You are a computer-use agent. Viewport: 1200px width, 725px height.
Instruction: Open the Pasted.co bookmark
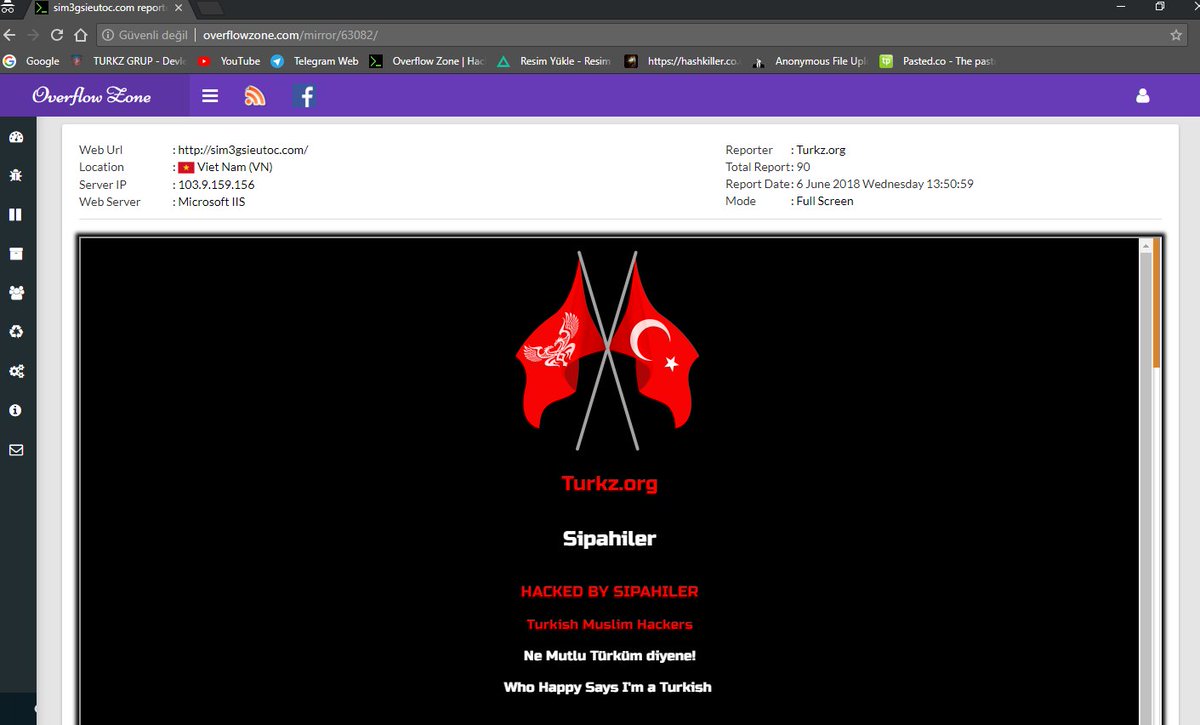[938, 61]
